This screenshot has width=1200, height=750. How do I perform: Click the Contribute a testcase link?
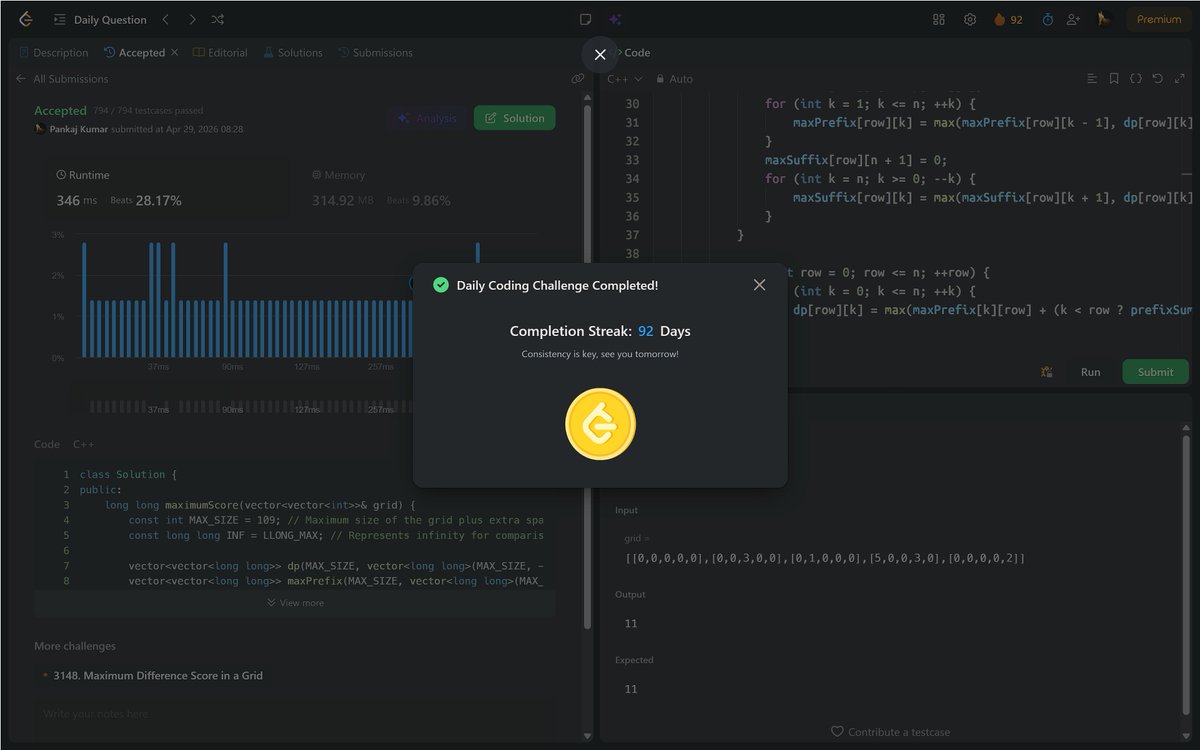click(x=890, y=732)
